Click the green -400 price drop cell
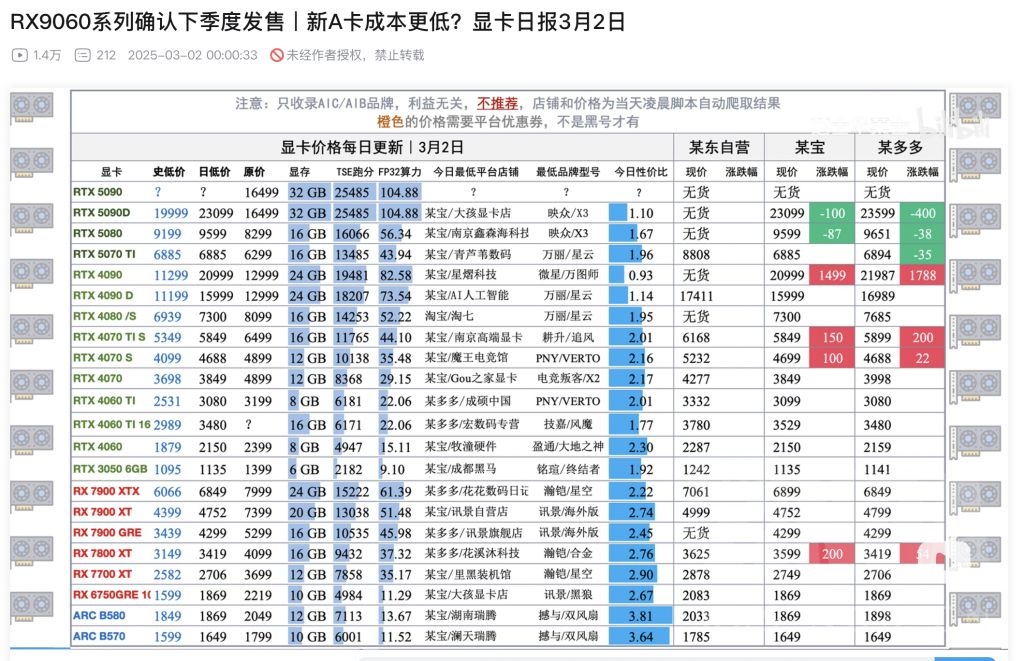Screen dimensions: 1024x661 (x=921, y=212)
